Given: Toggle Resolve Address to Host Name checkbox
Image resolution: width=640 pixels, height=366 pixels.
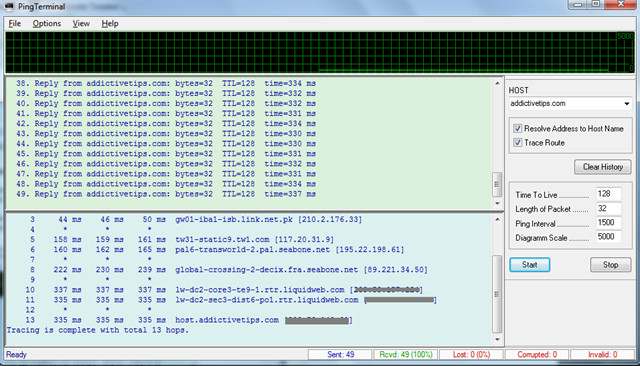Looking at the screenshot, I should coord(518,129).
